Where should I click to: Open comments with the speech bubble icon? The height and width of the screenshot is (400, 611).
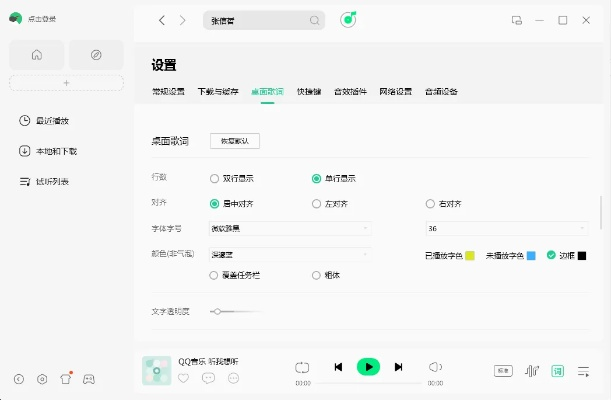tap(208, 378)
